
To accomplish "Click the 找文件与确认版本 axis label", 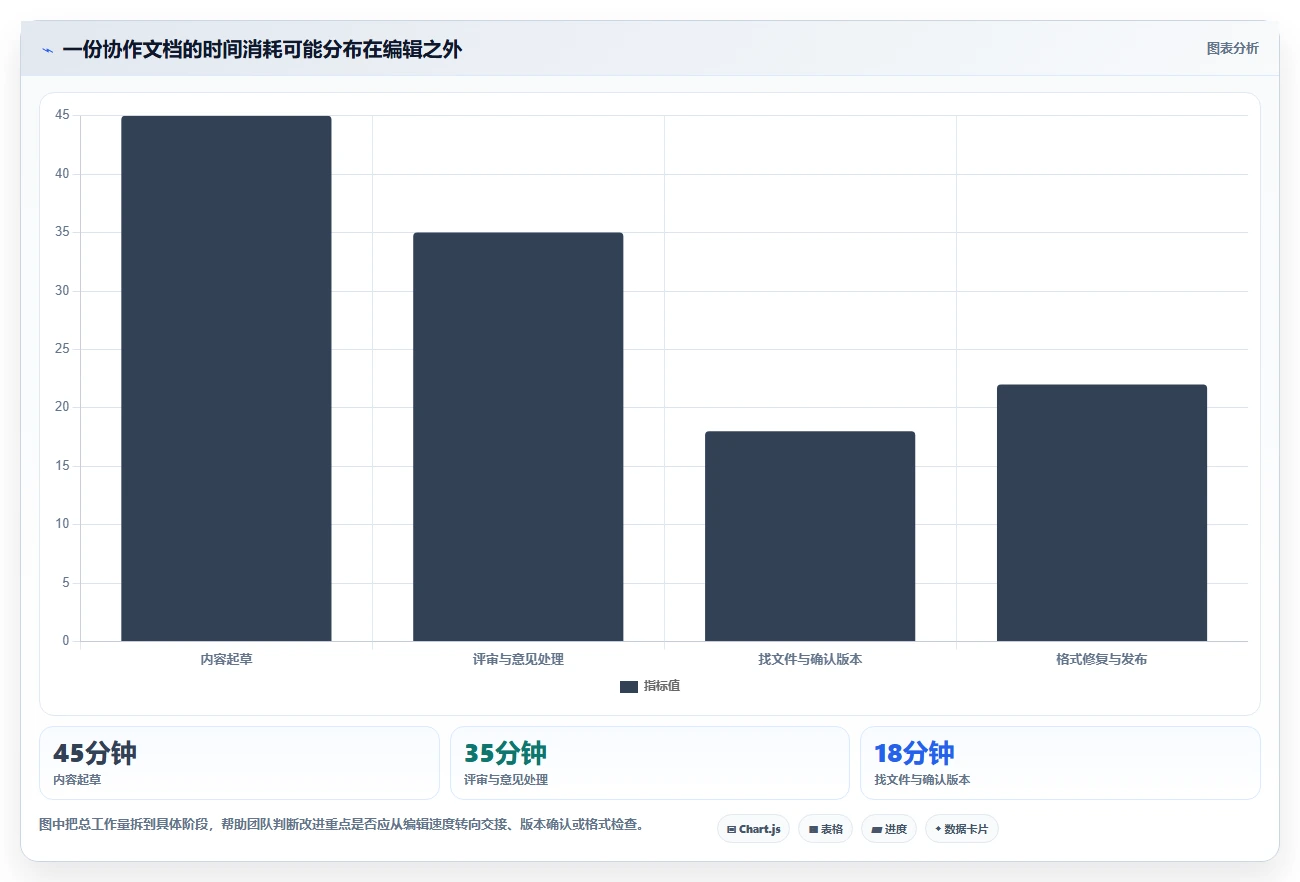I will coord(810,659).
